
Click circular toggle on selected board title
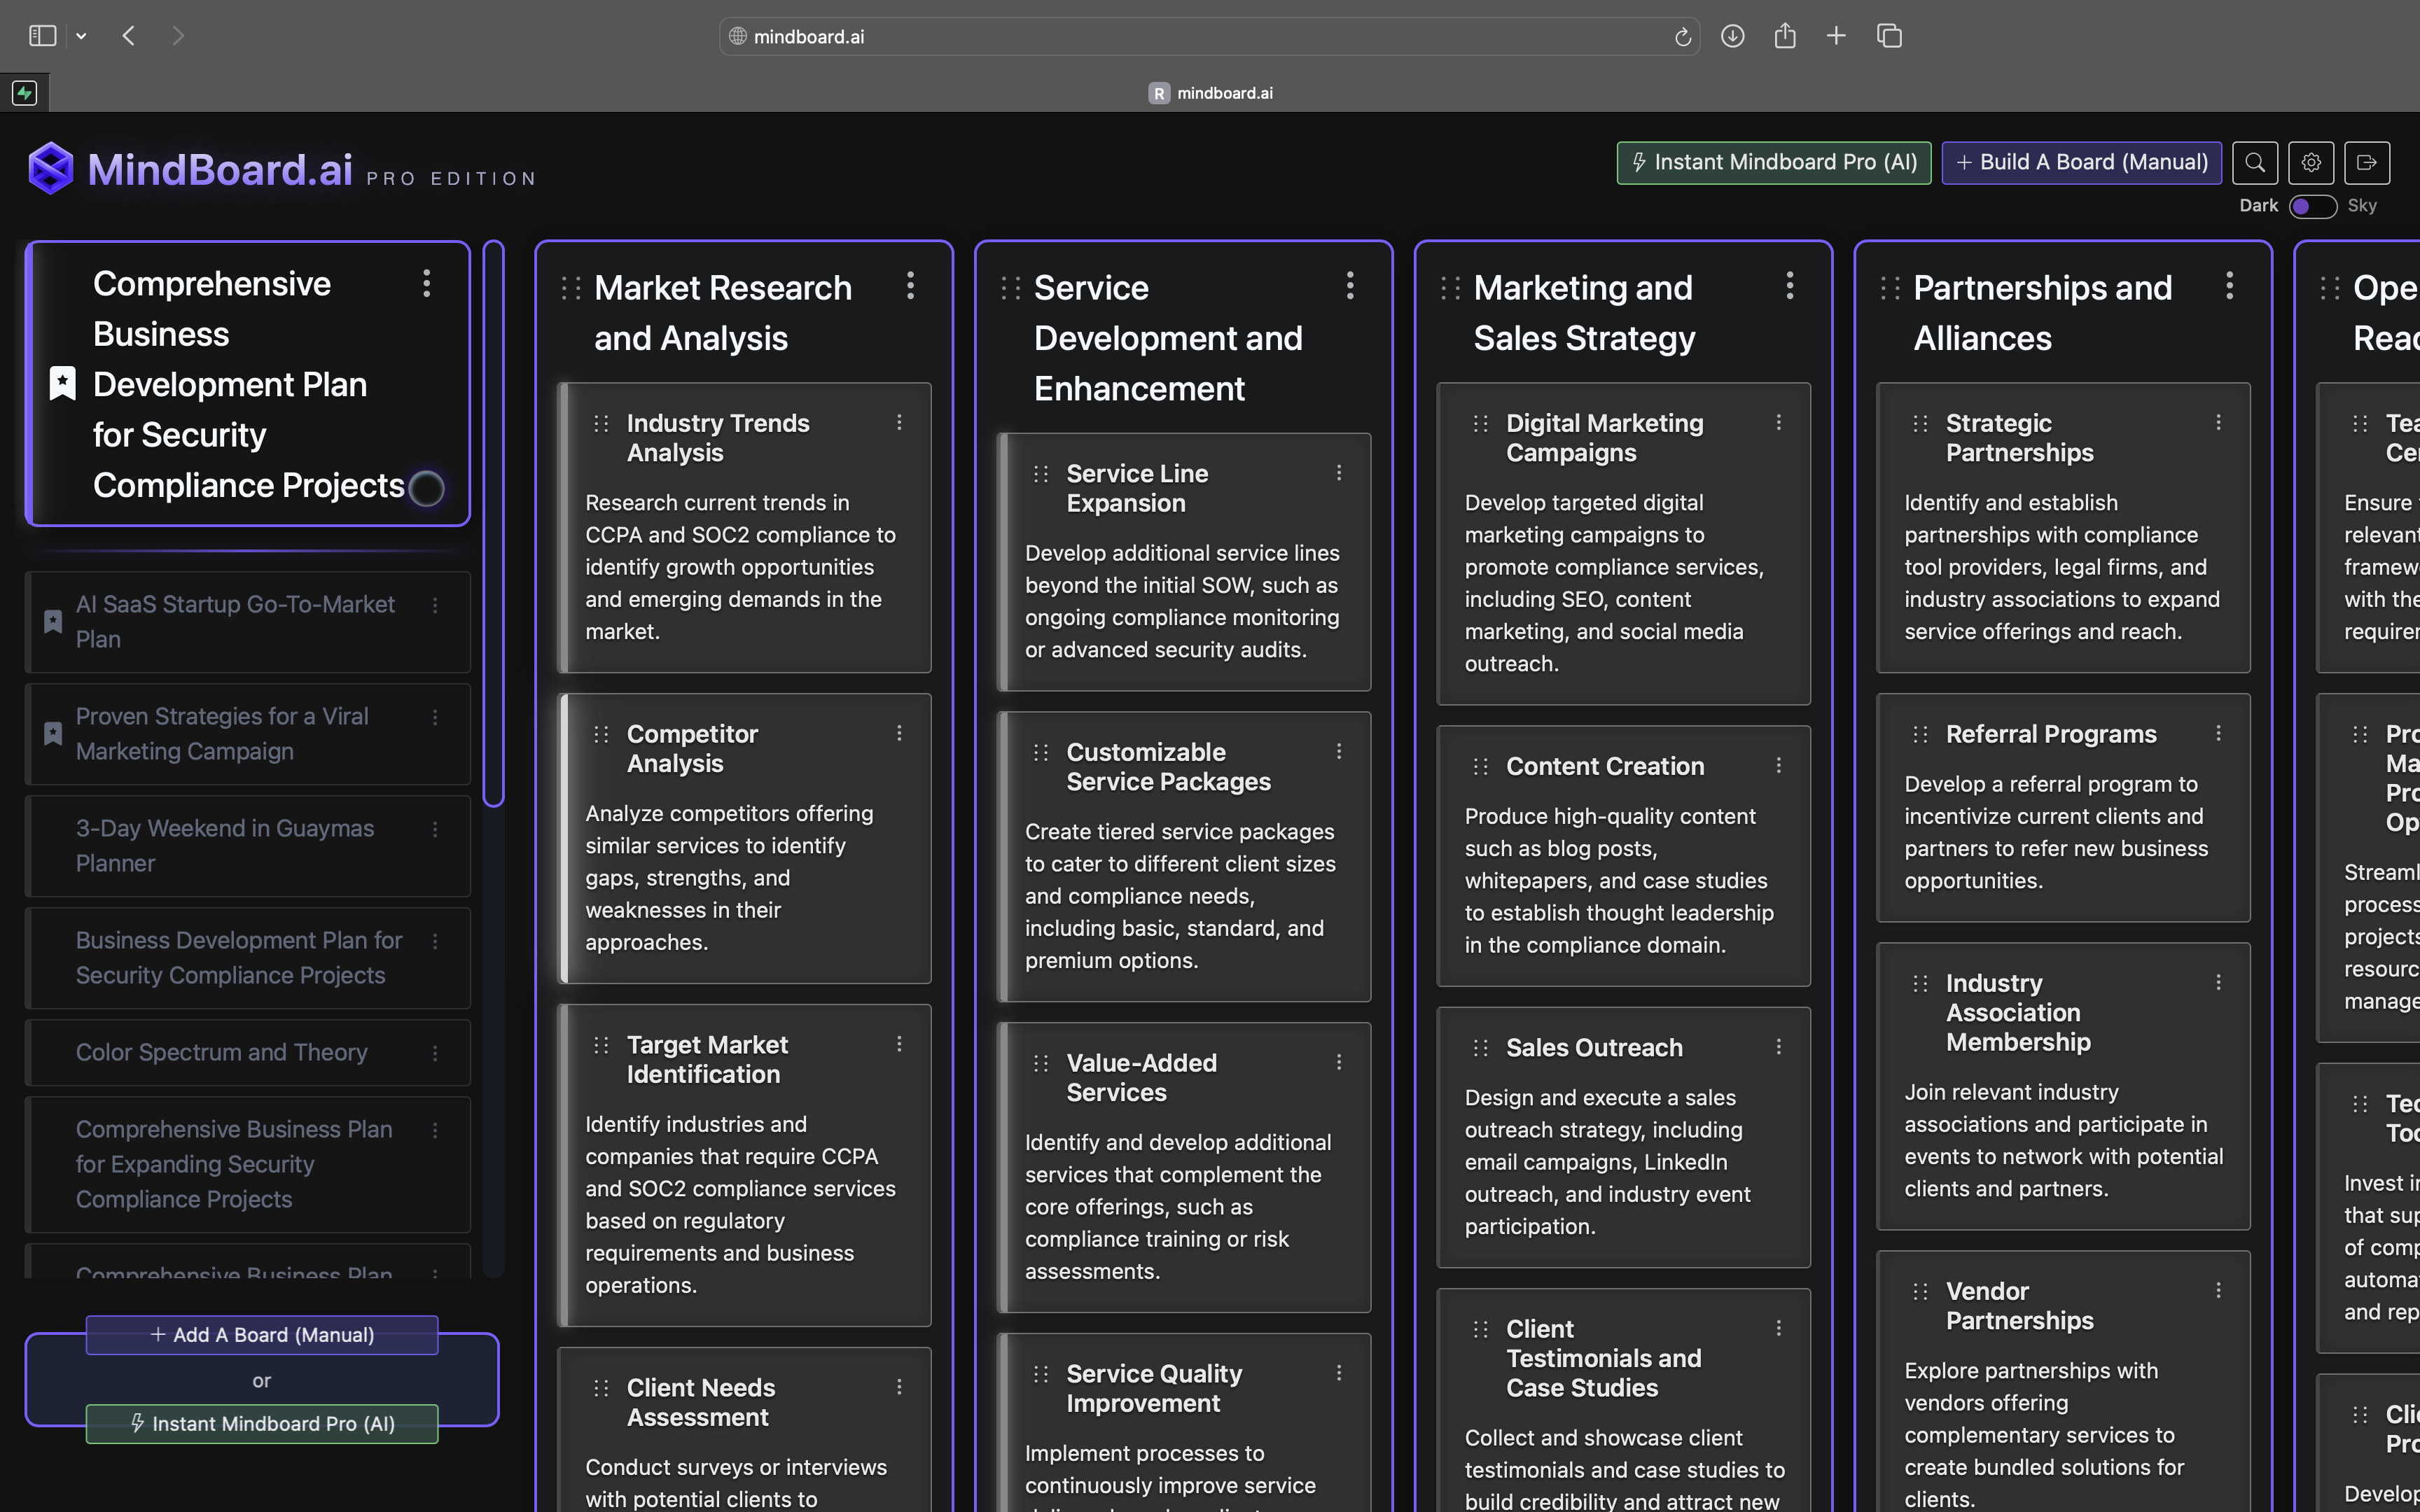click(x=427, y=488)
